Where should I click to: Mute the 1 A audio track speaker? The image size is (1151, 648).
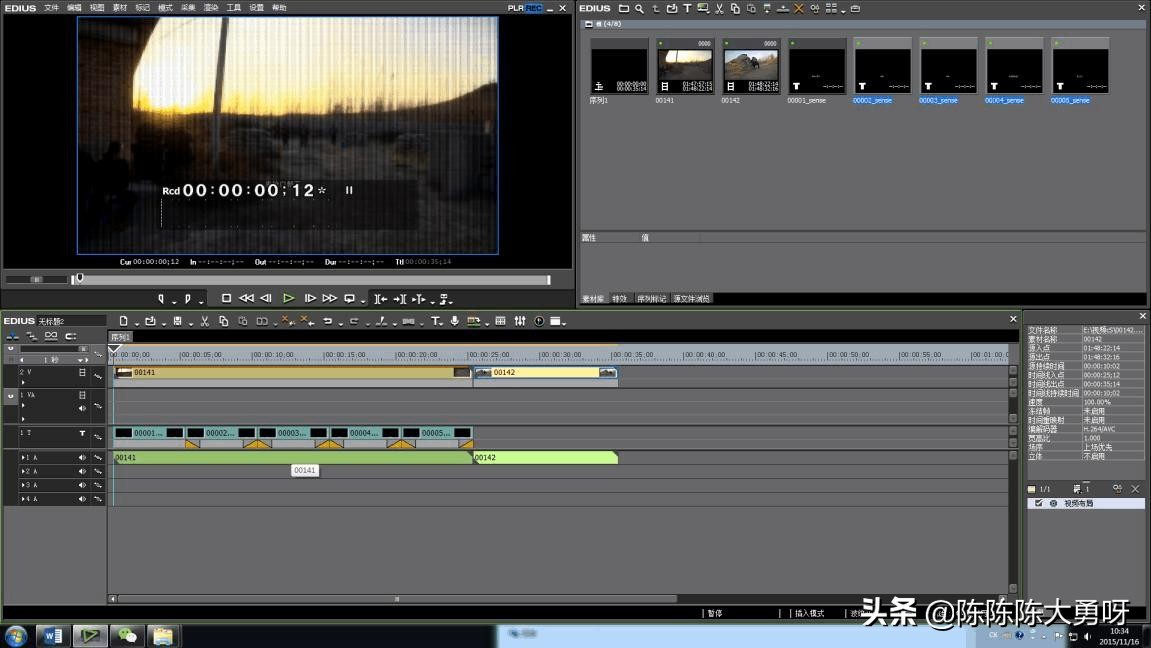[x=82, y=457]
